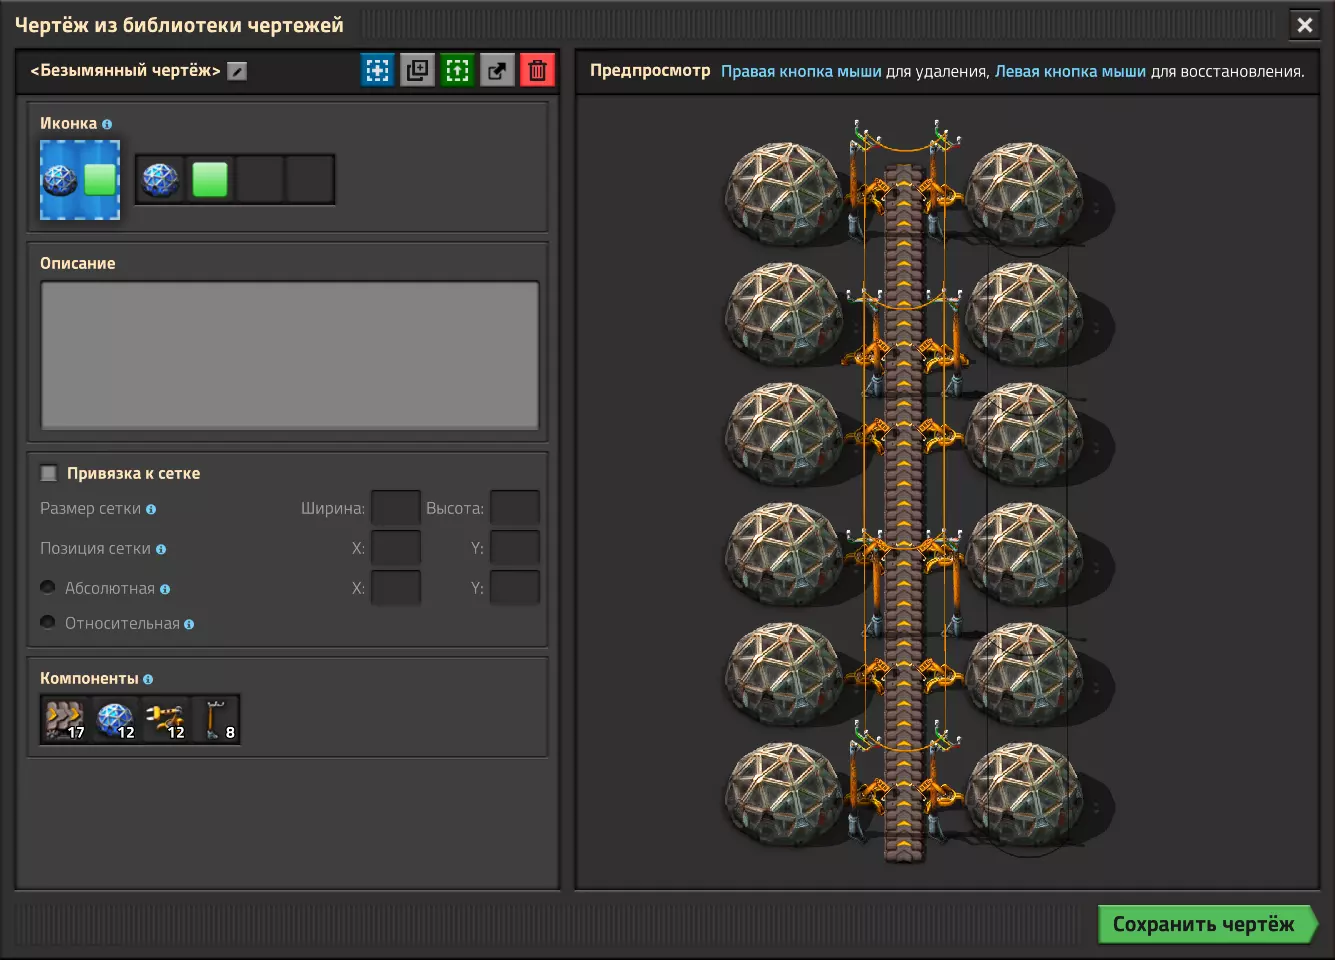Click the Предпросмотр heading
1335x960 pixels.
[650, 71]
